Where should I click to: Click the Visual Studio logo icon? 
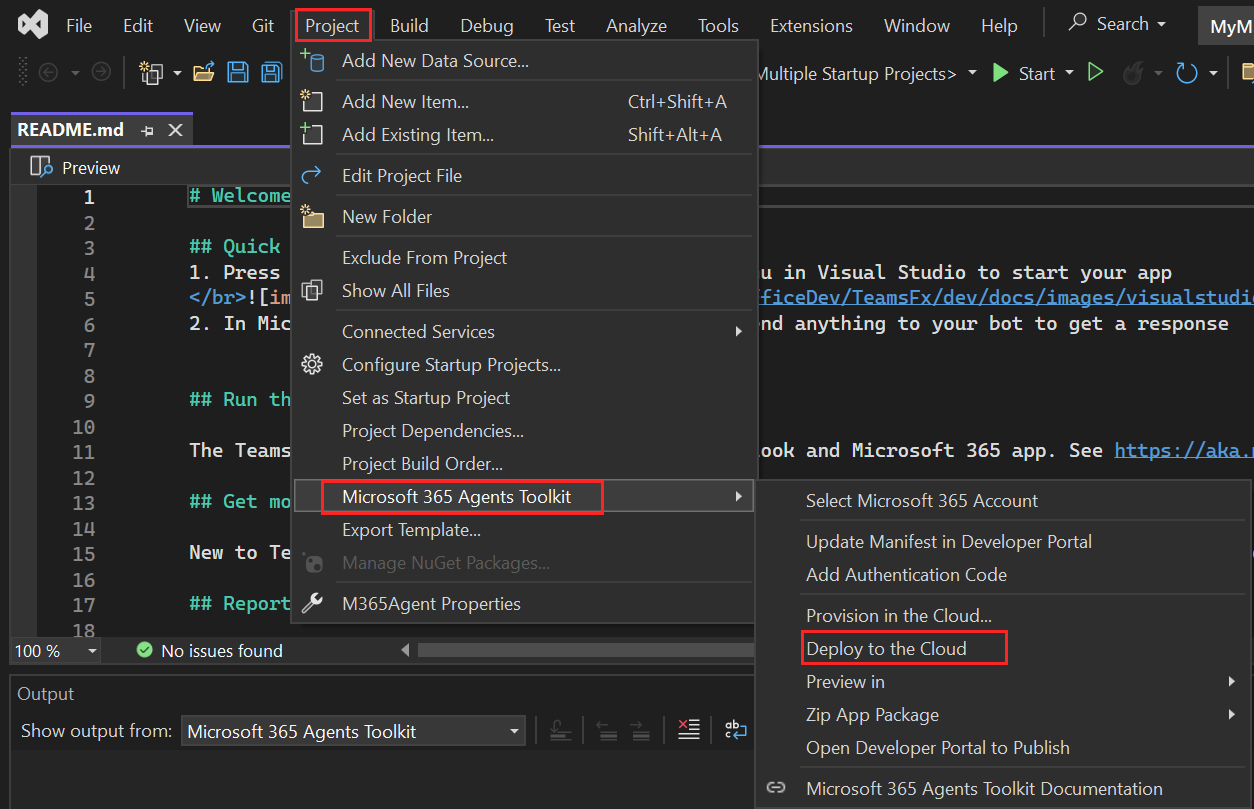point(32,25)
